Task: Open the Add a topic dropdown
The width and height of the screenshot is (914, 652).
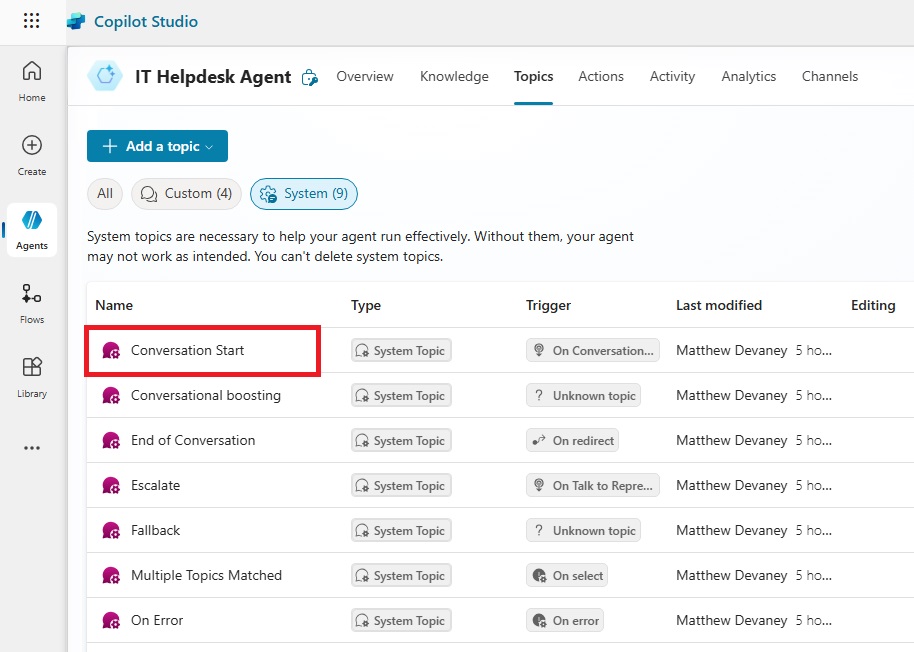Action: click(x=157, y=146)
